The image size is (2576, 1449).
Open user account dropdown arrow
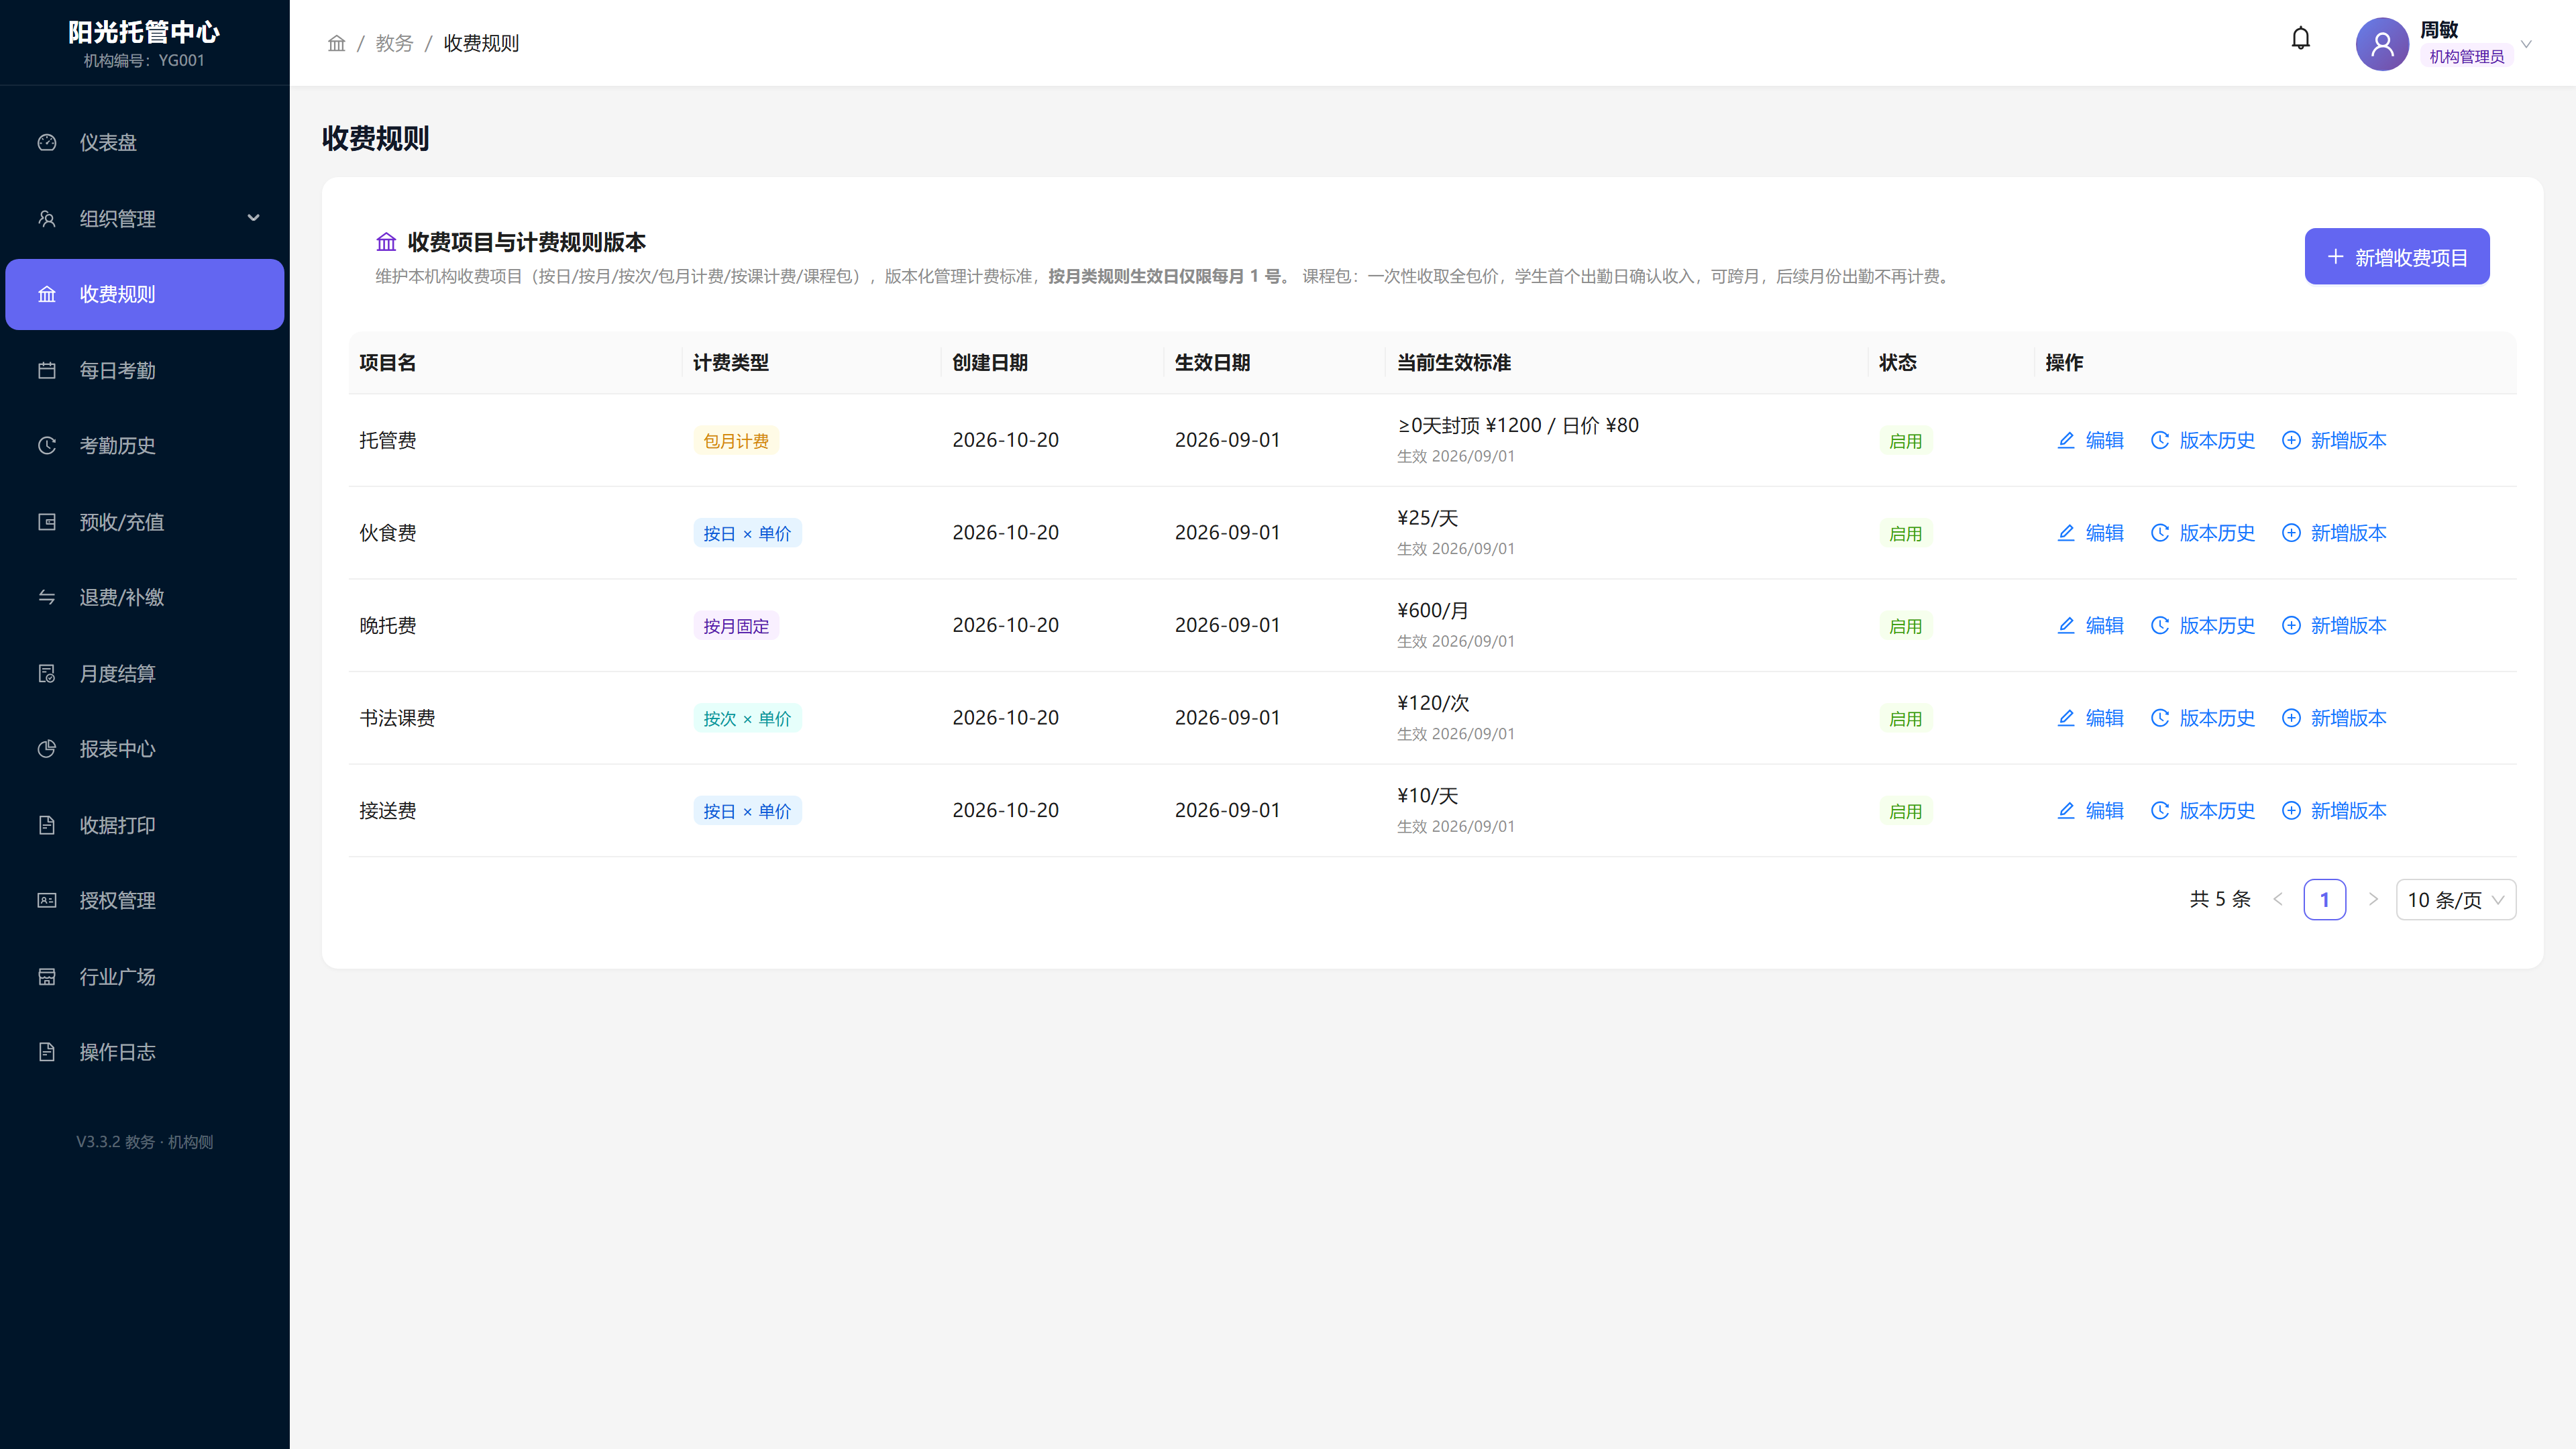click(2526, 44)
